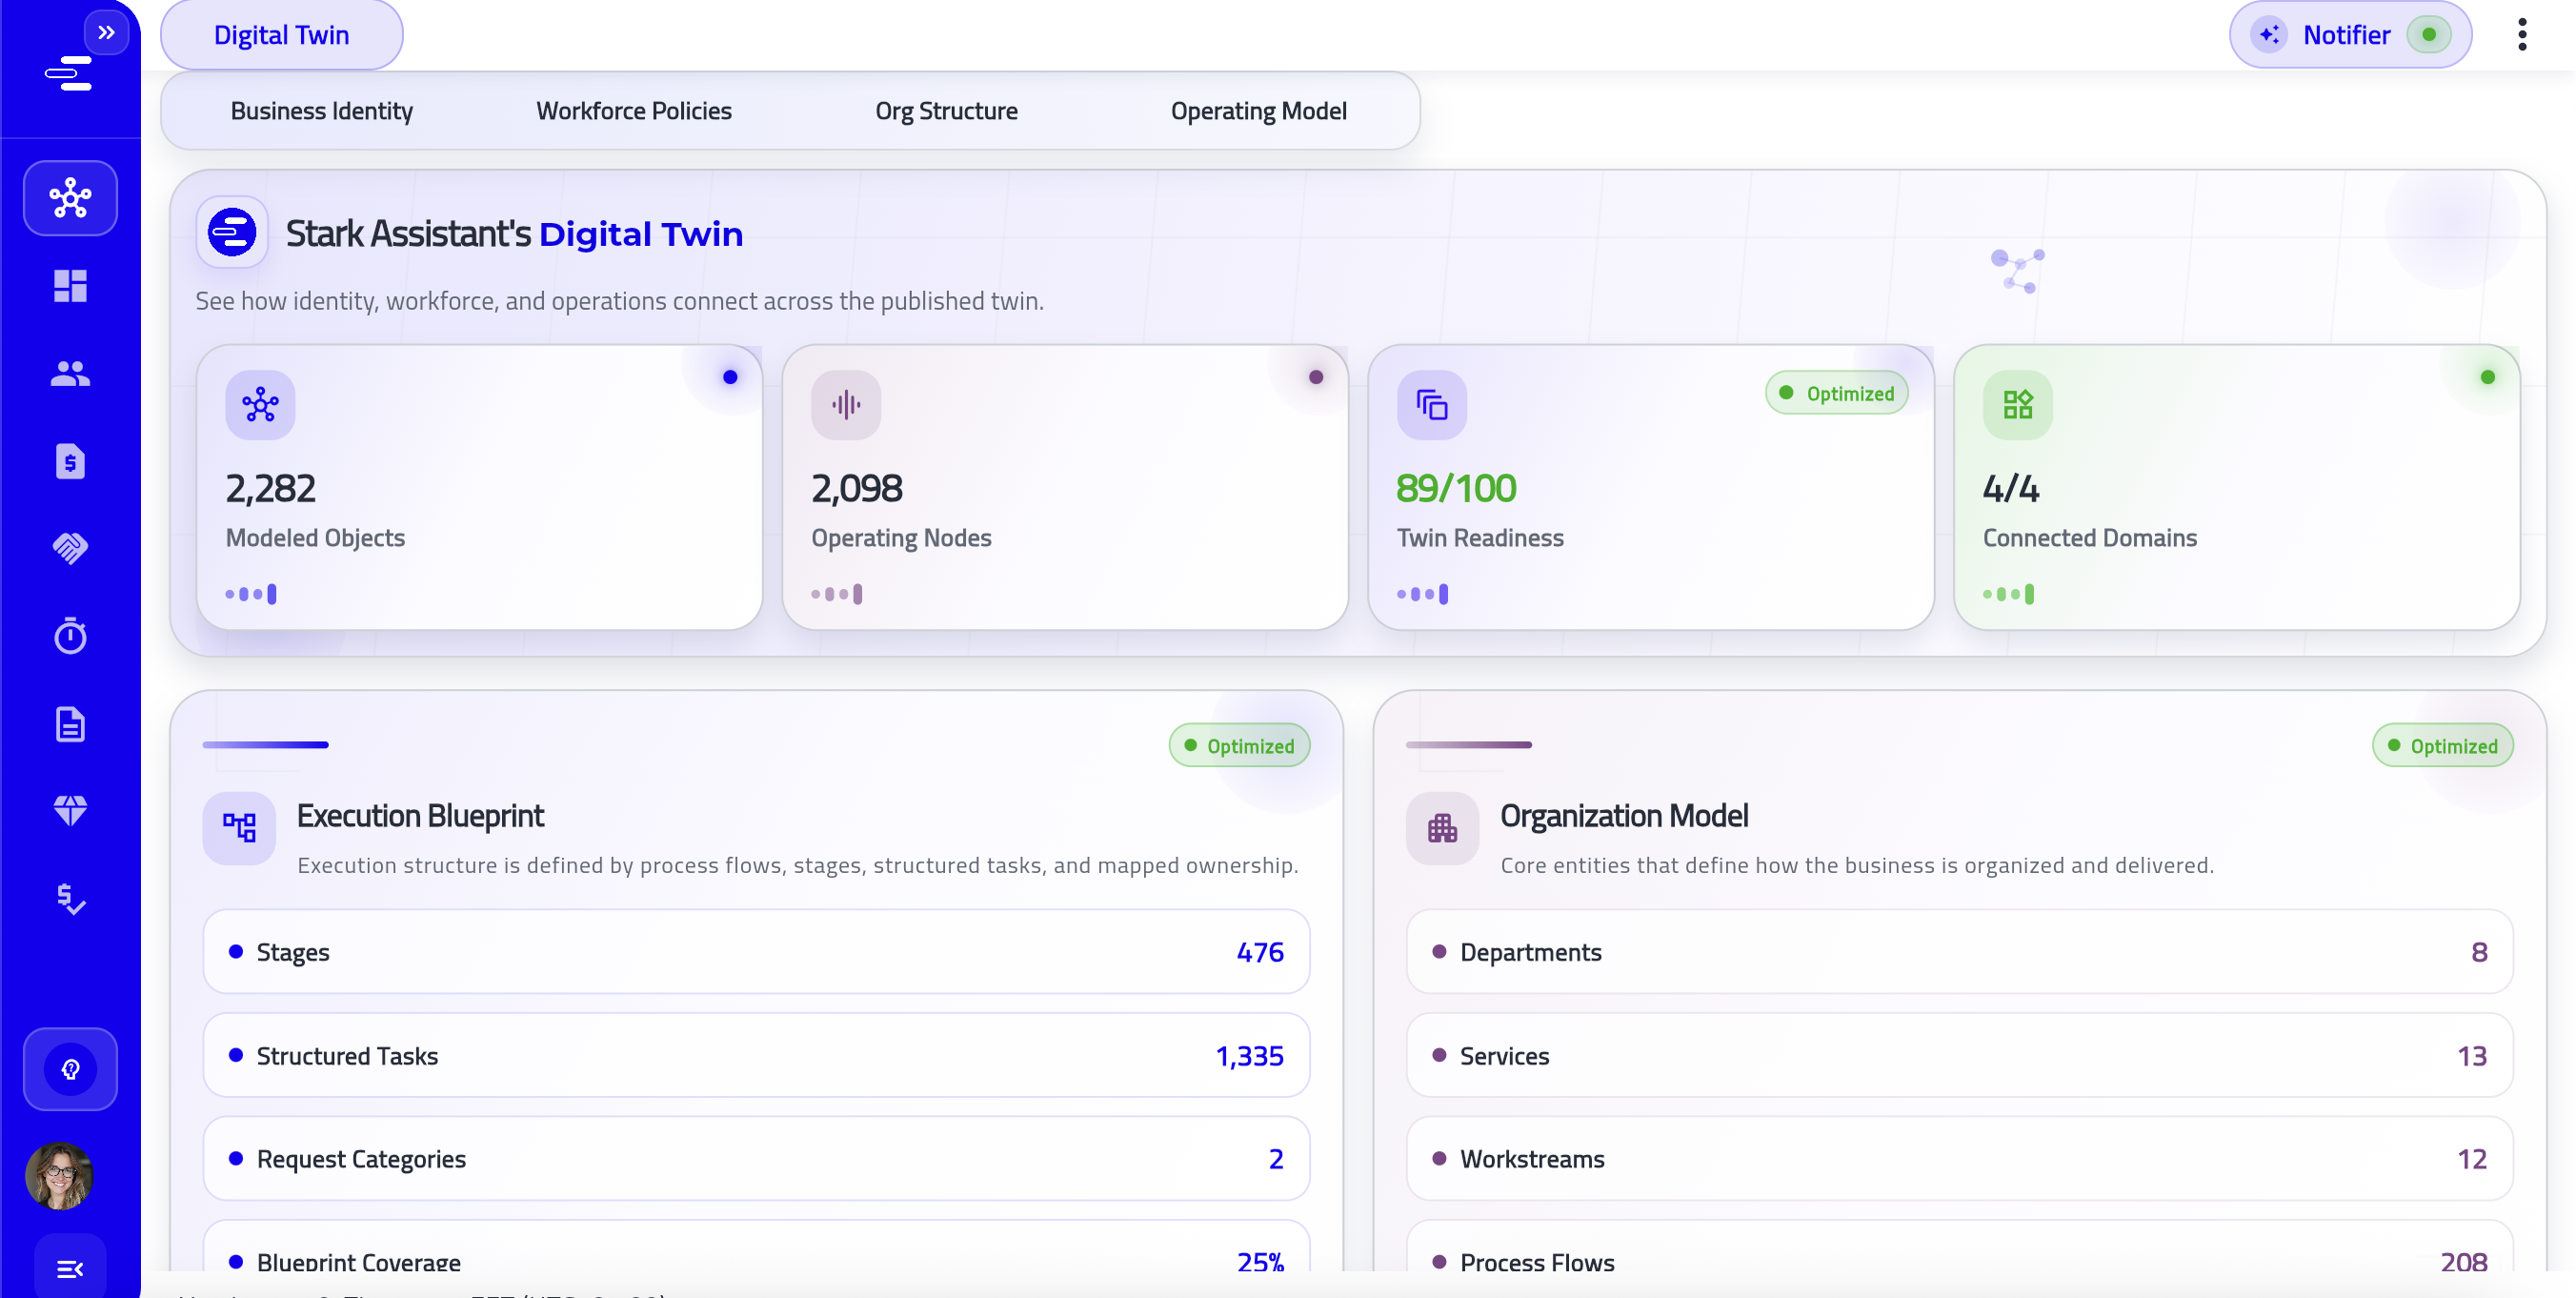Click the diamond premium icon in the sidebar

click(70, 810)
